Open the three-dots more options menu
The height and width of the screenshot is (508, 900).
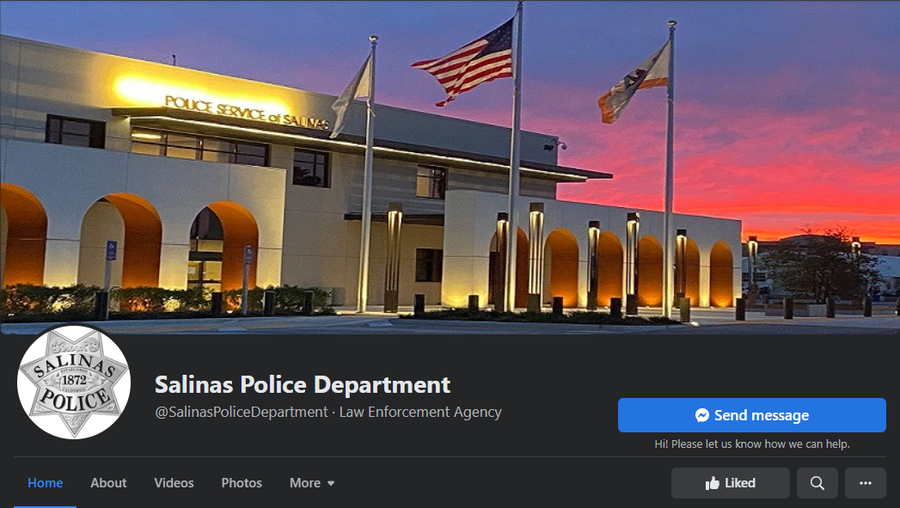[x=866, y=483]
